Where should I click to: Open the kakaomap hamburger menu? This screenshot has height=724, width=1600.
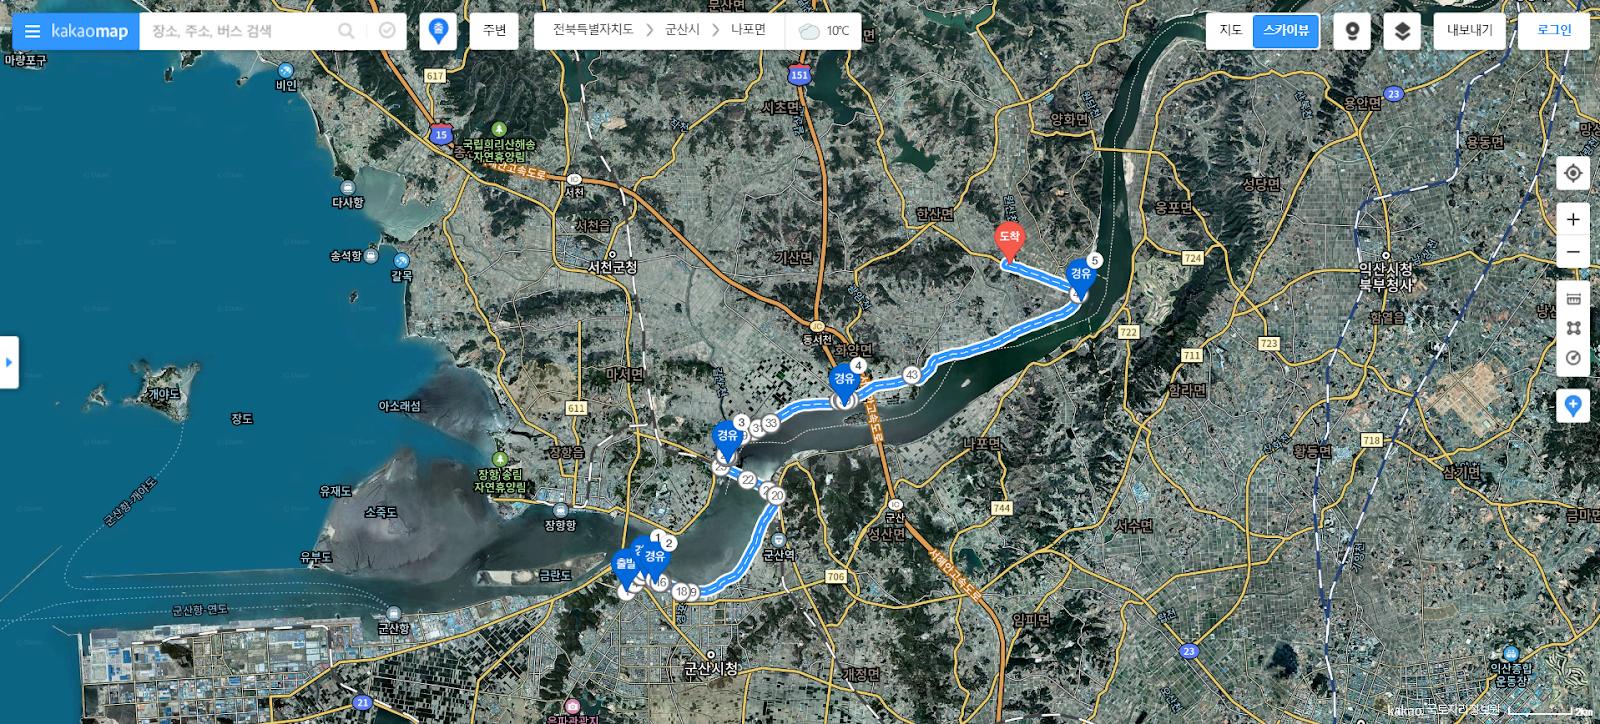click(32, 31)
